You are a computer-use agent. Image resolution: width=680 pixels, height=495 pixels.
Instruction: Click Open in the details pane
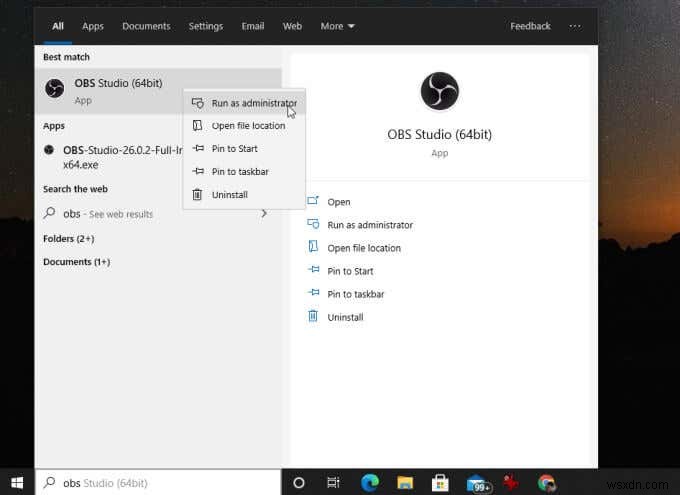click(339, 202)
